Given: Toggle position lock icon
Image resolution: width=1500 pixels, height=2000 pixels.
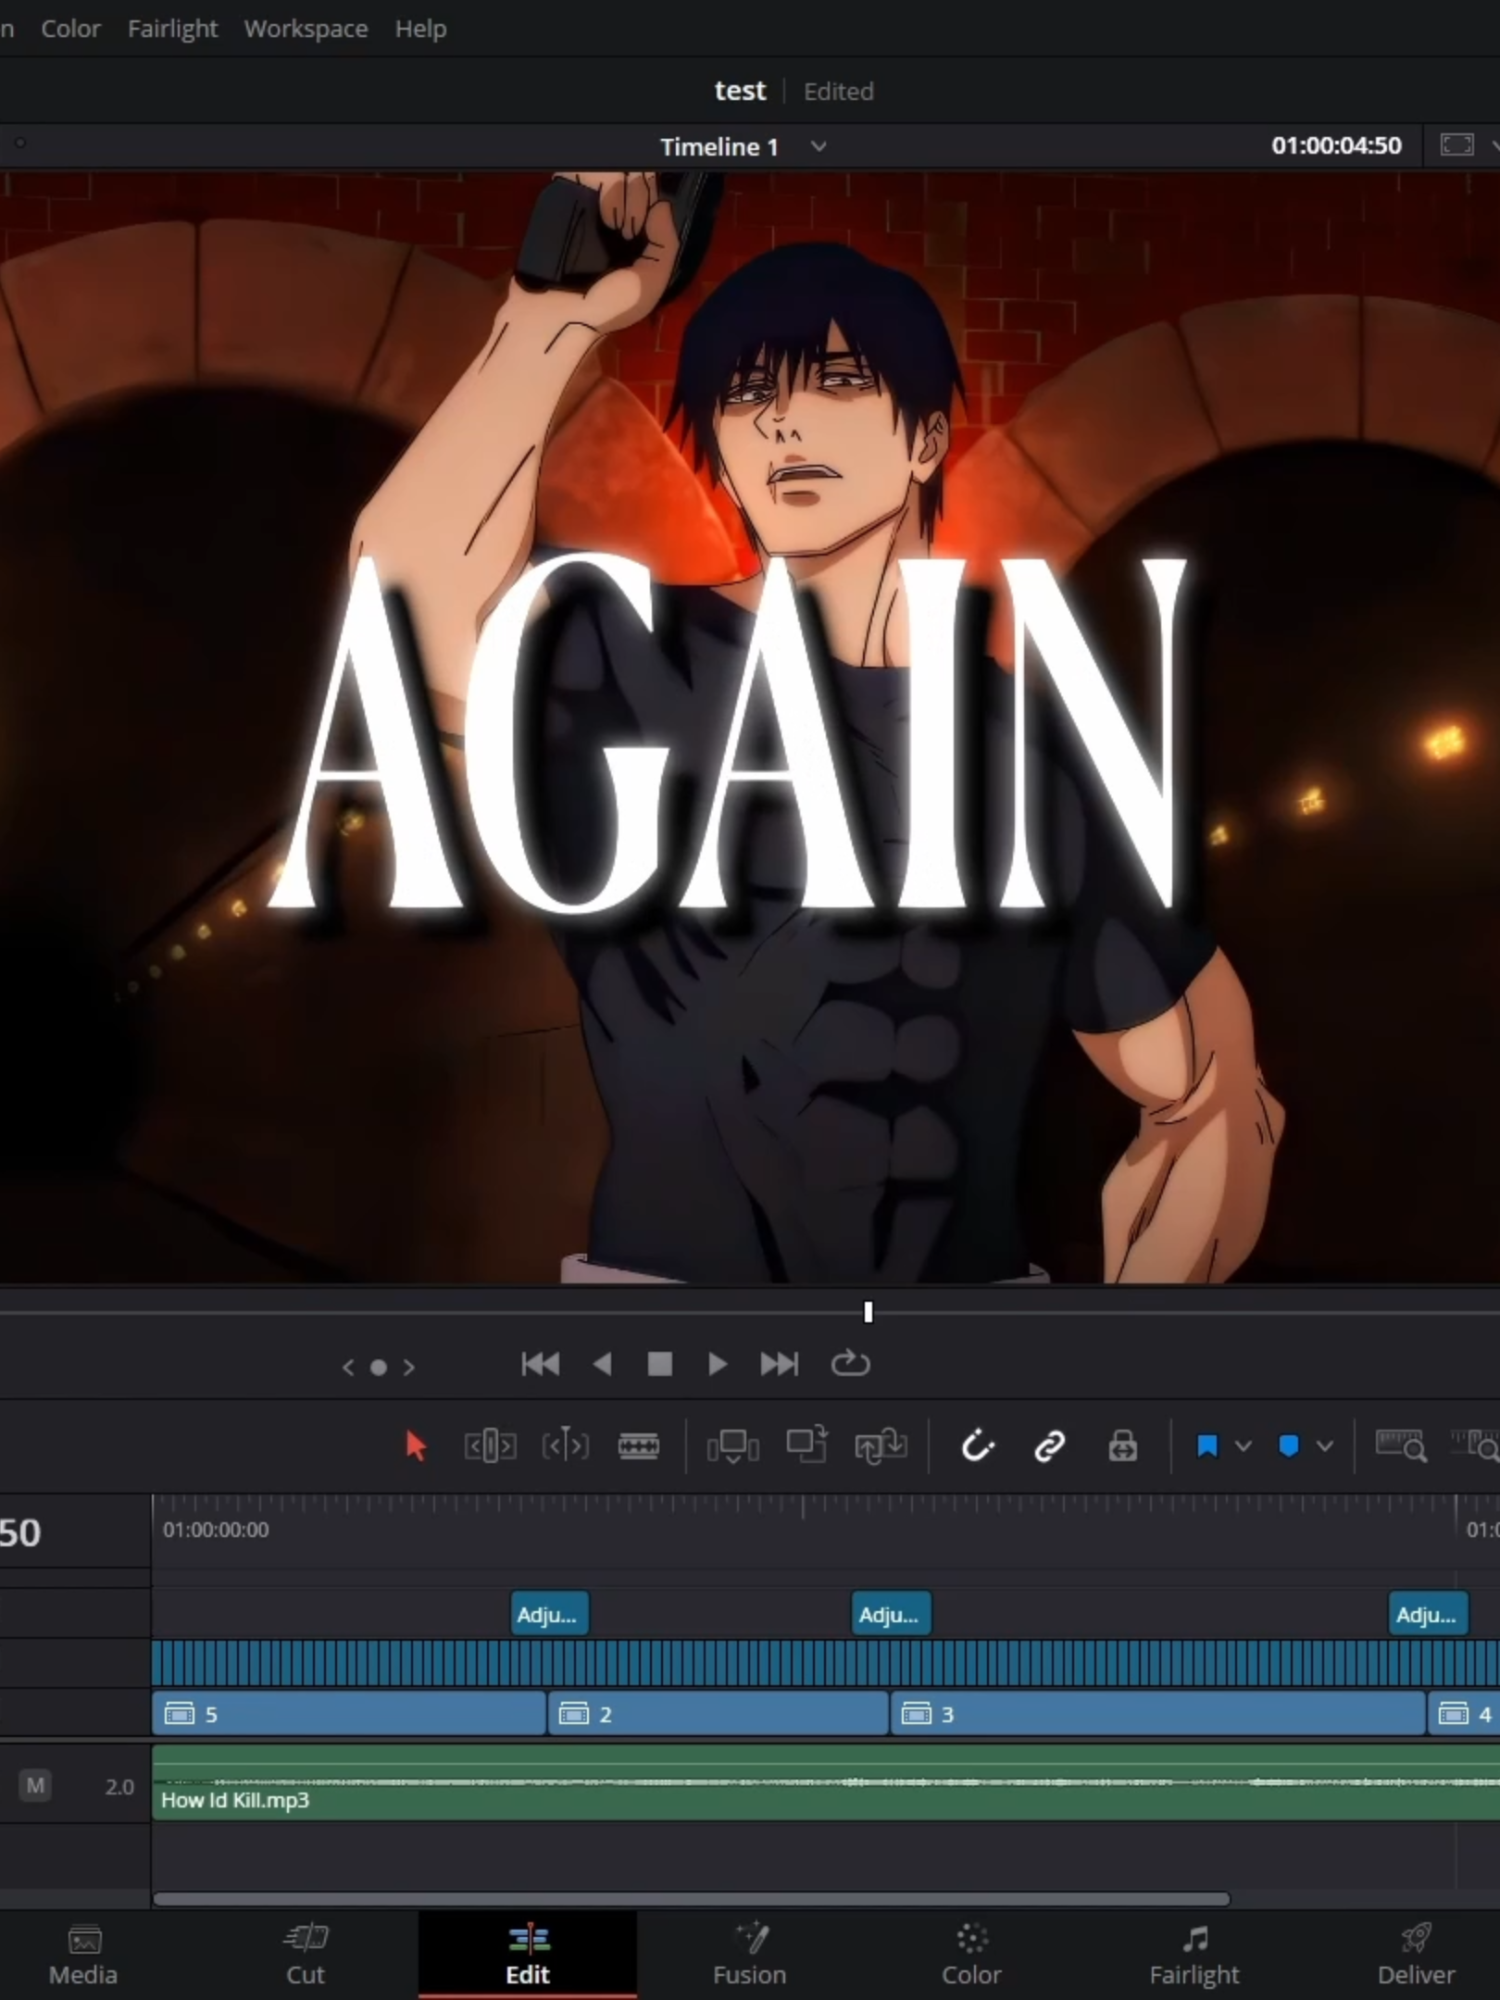Looking at the screenshot, I should pyautogui.click(x=1122, y=1446).
